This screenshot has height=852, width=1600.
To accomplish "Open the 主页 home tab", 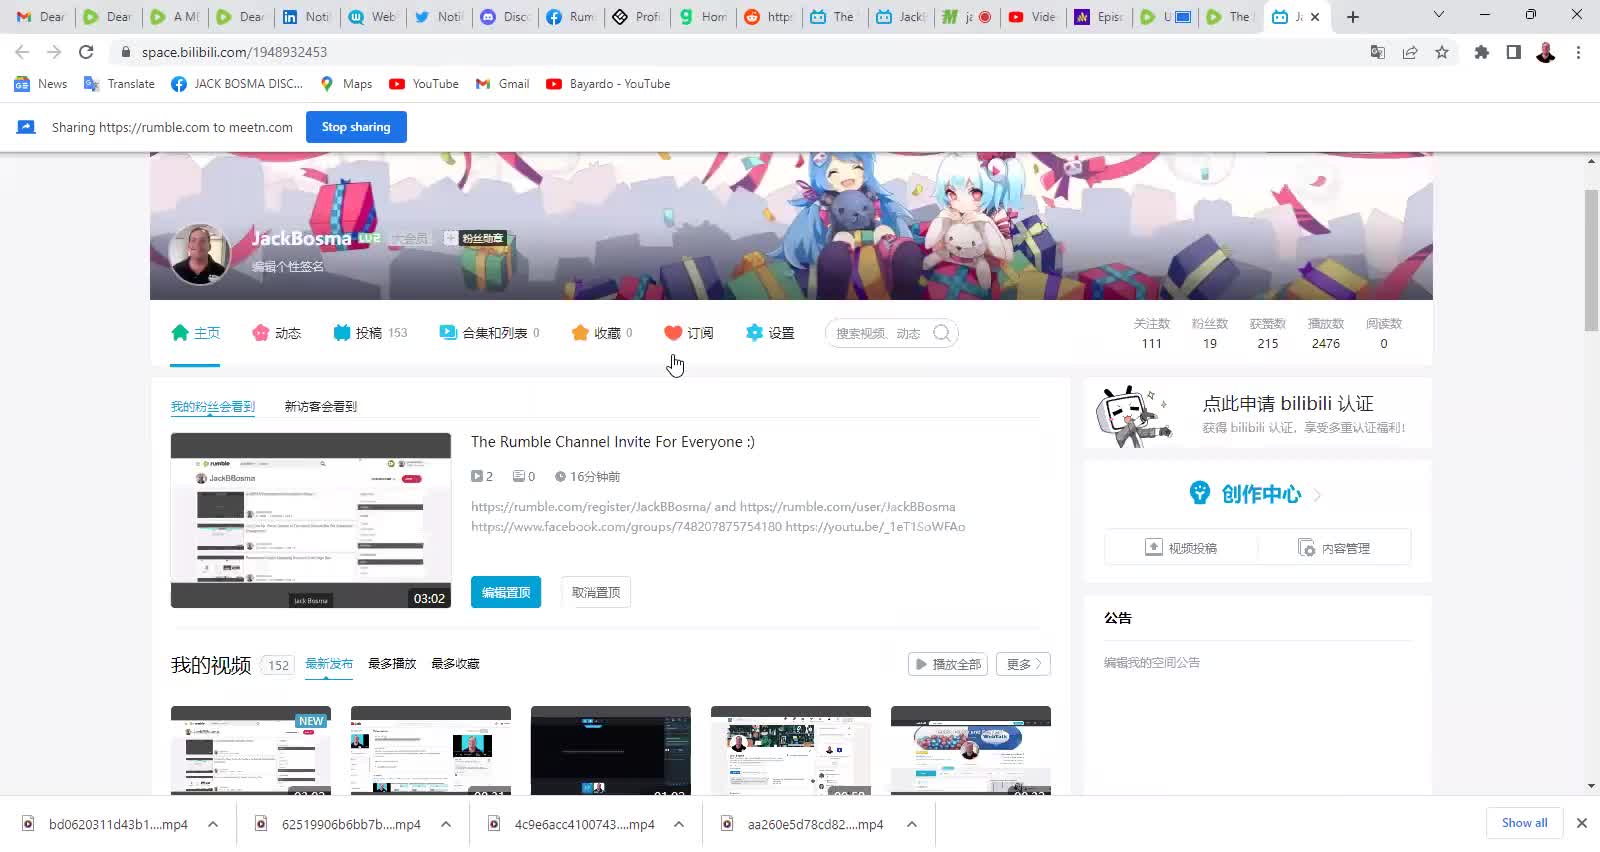I will 195,333.
